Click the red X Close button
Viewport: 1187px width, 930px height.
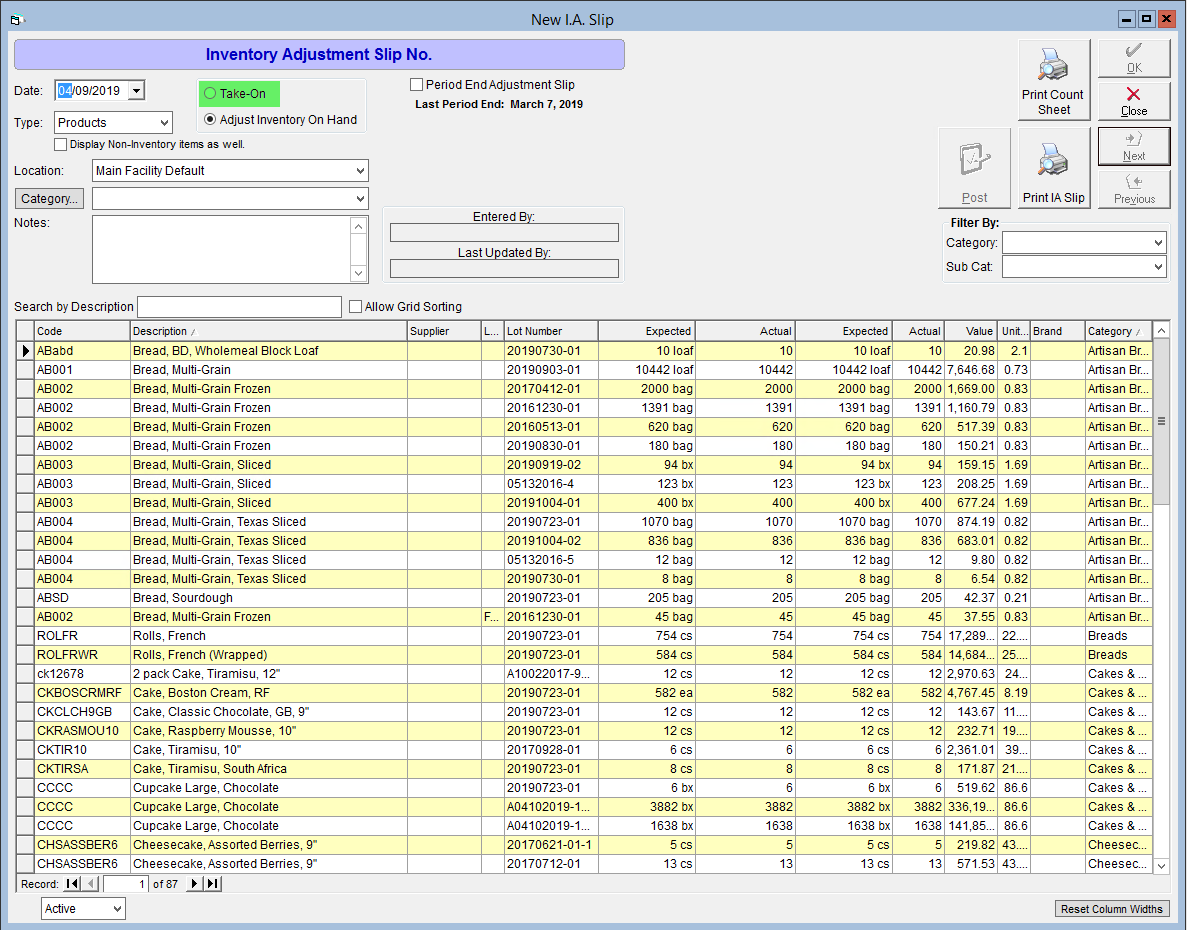1133,101
